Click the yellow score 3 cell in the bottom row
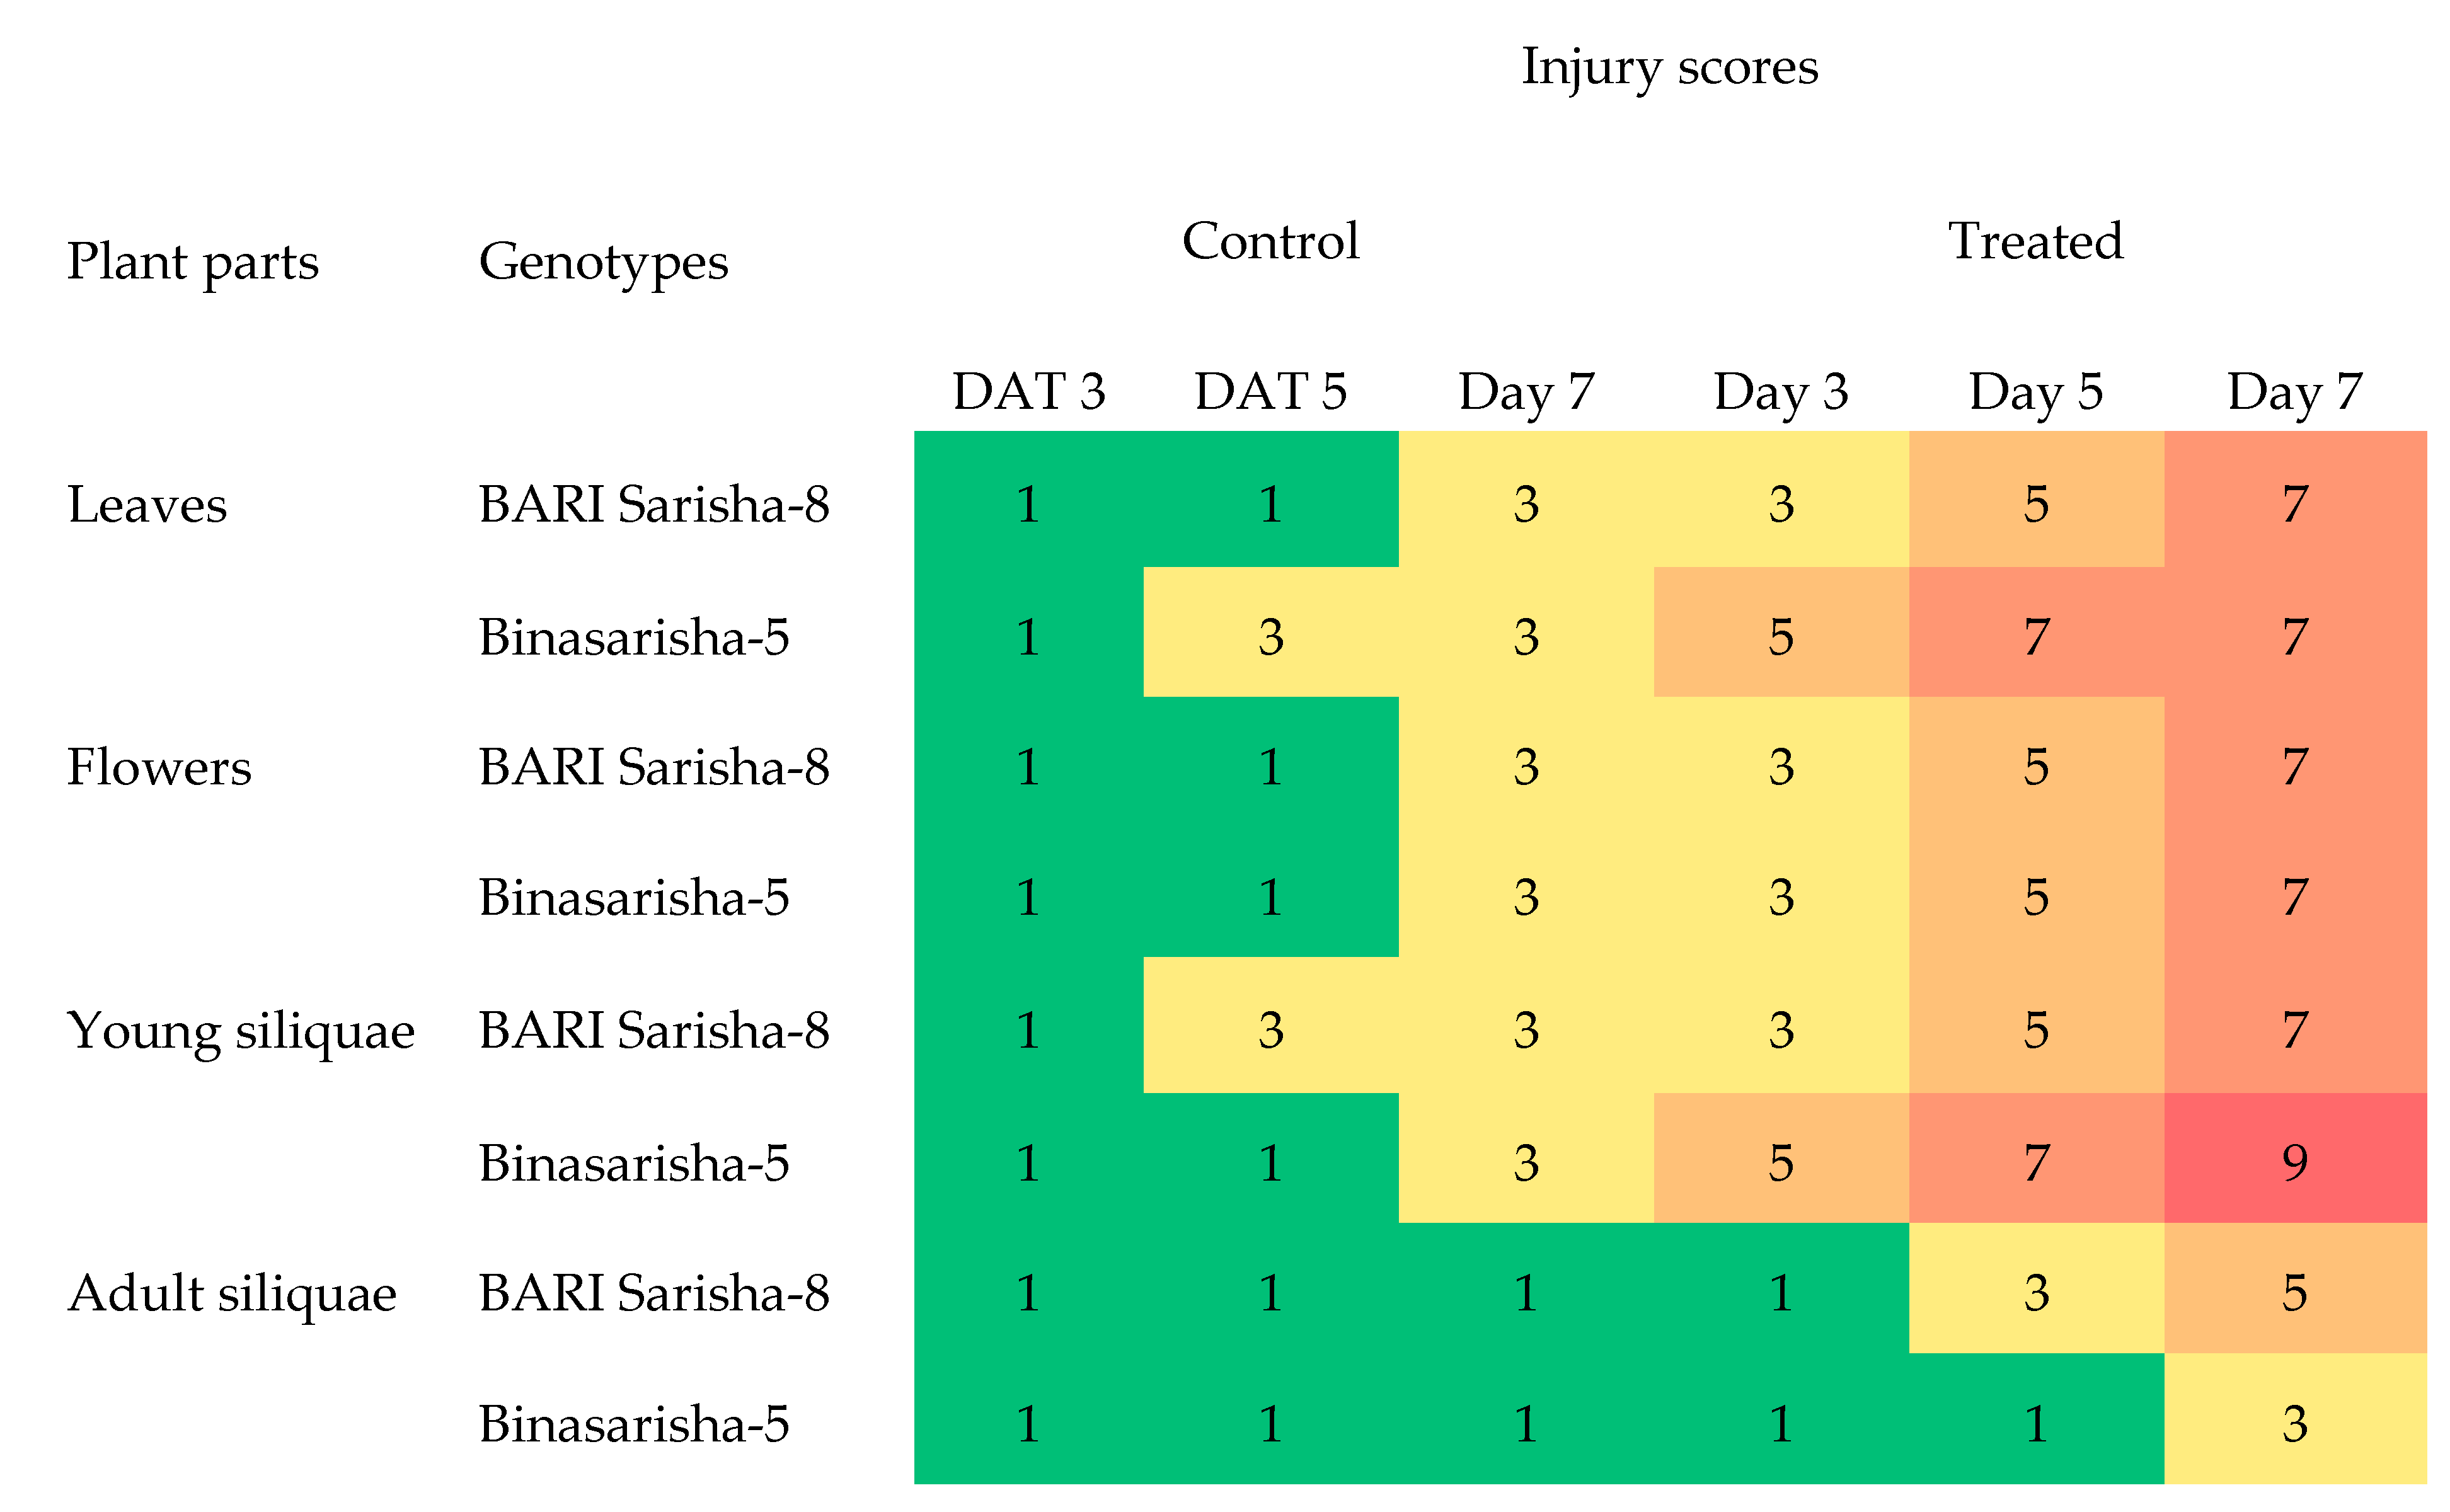The width and height of the screenshot is (2450, 1512). tap(2294, 1424)
